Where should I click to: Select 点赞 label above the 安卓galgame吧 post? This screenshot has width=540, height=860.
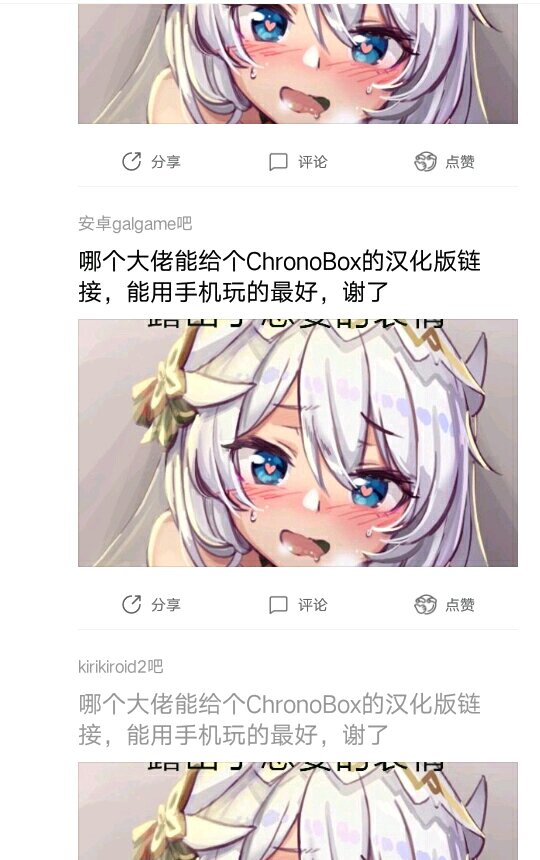pos(460,162)
